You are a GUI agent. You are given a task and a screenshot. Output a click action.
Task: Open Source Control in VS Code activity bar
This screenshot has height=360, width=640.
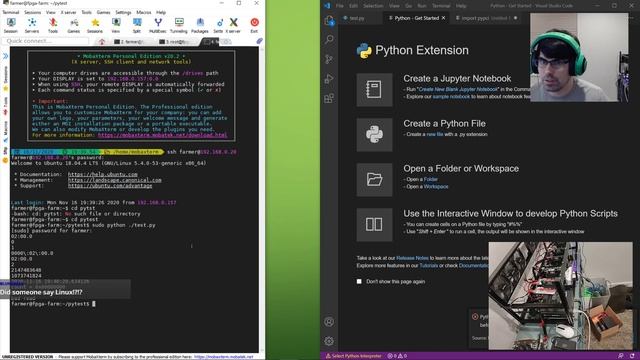click(329, 59)
